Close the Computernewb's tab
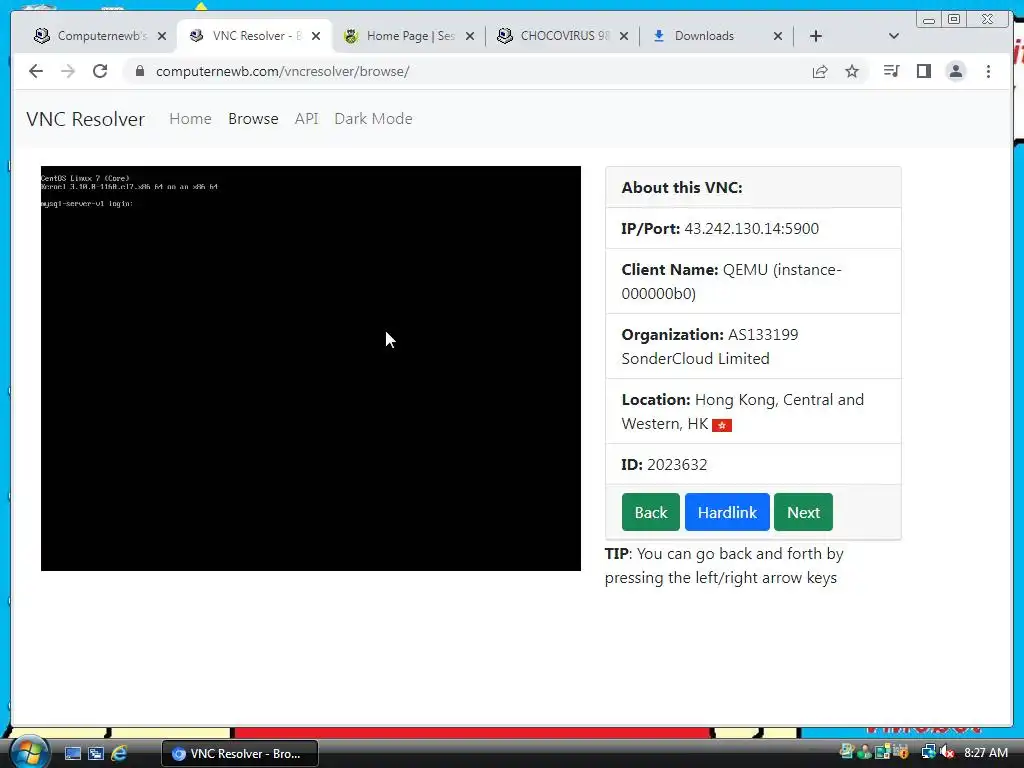1024x768 pixels. (162, 36)
